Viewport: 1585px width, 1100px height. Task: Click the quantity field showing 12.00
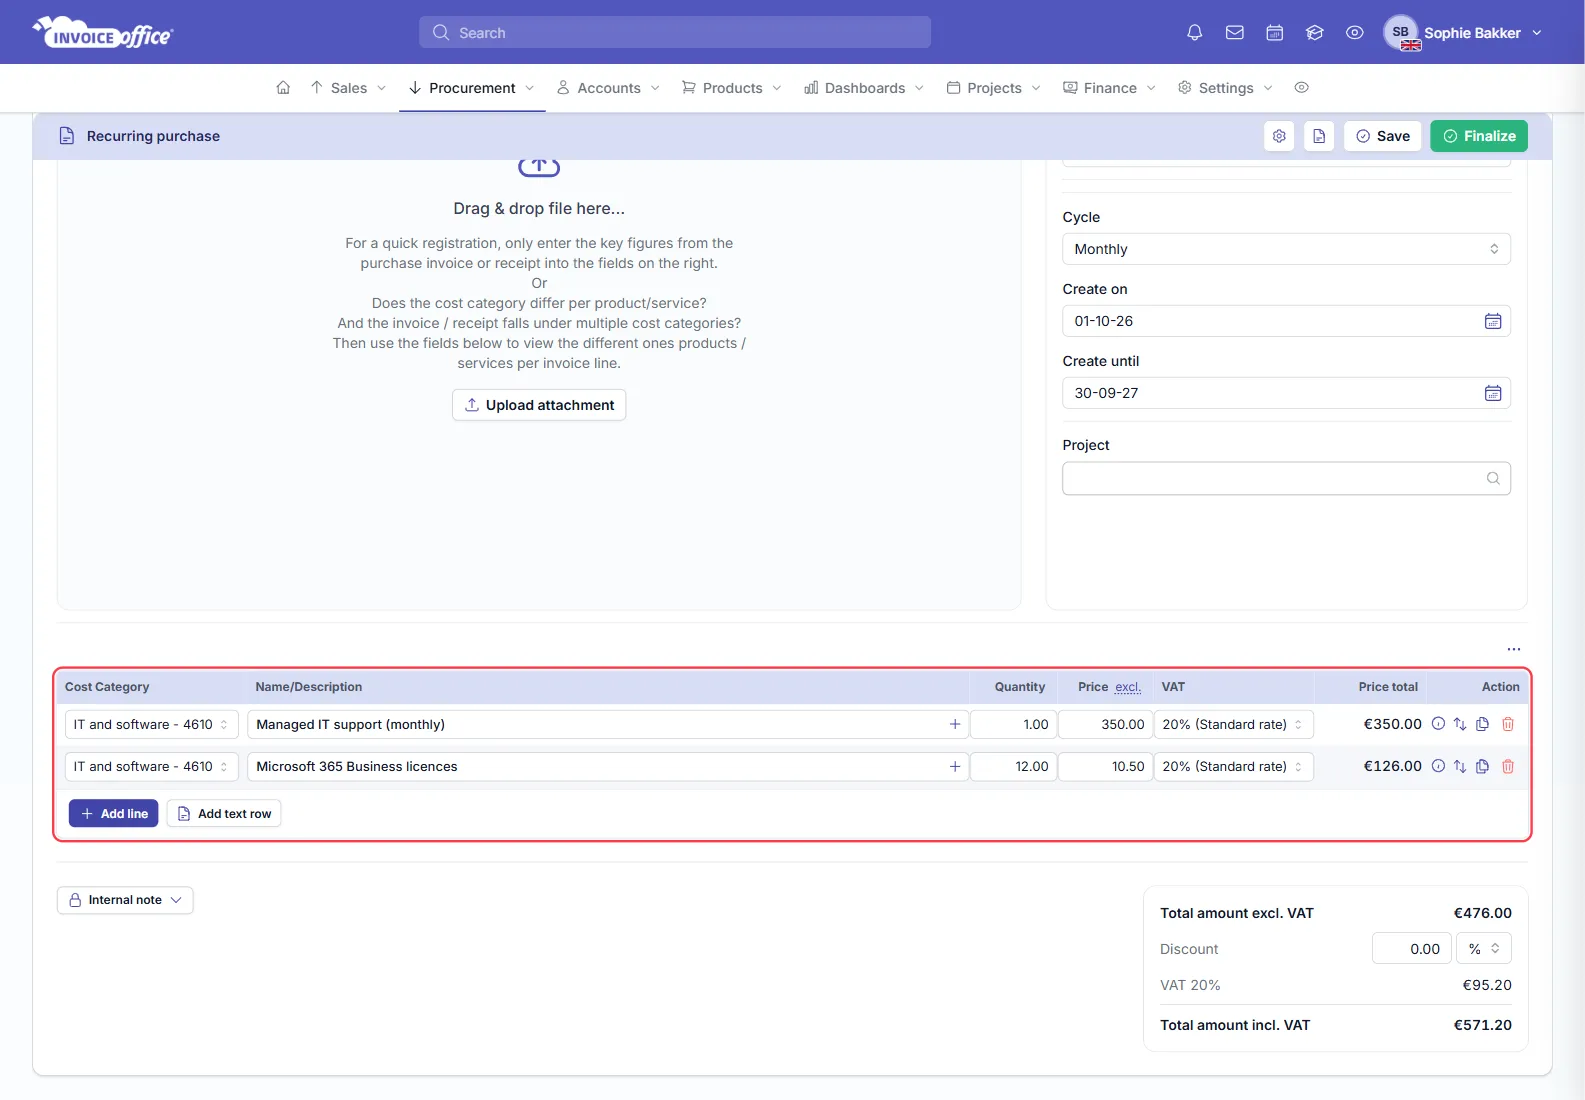[1014, 766]
